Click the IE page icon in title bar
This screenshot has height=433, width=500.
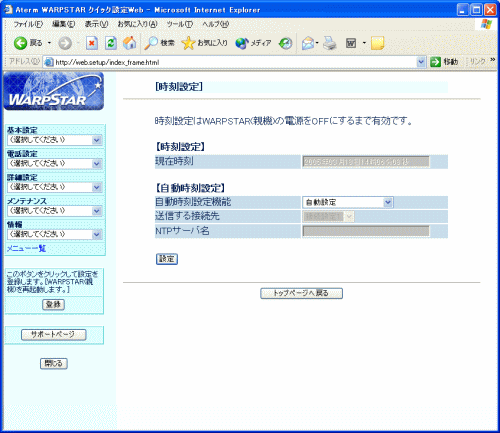8,10
